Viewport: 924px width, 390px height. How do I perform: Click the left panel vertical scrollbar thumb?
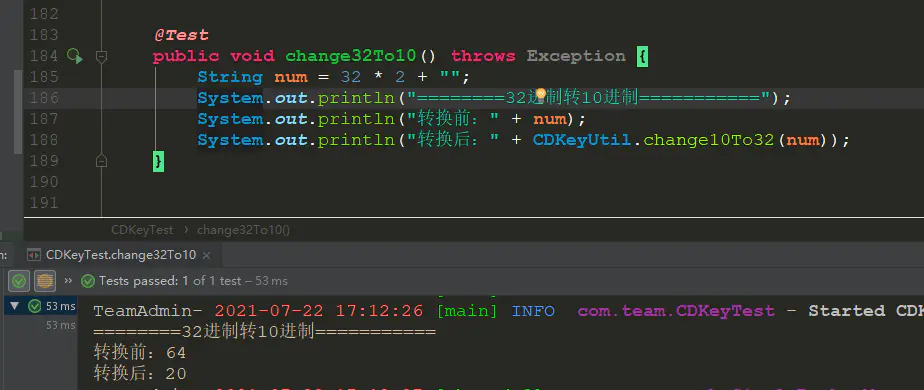18,111
